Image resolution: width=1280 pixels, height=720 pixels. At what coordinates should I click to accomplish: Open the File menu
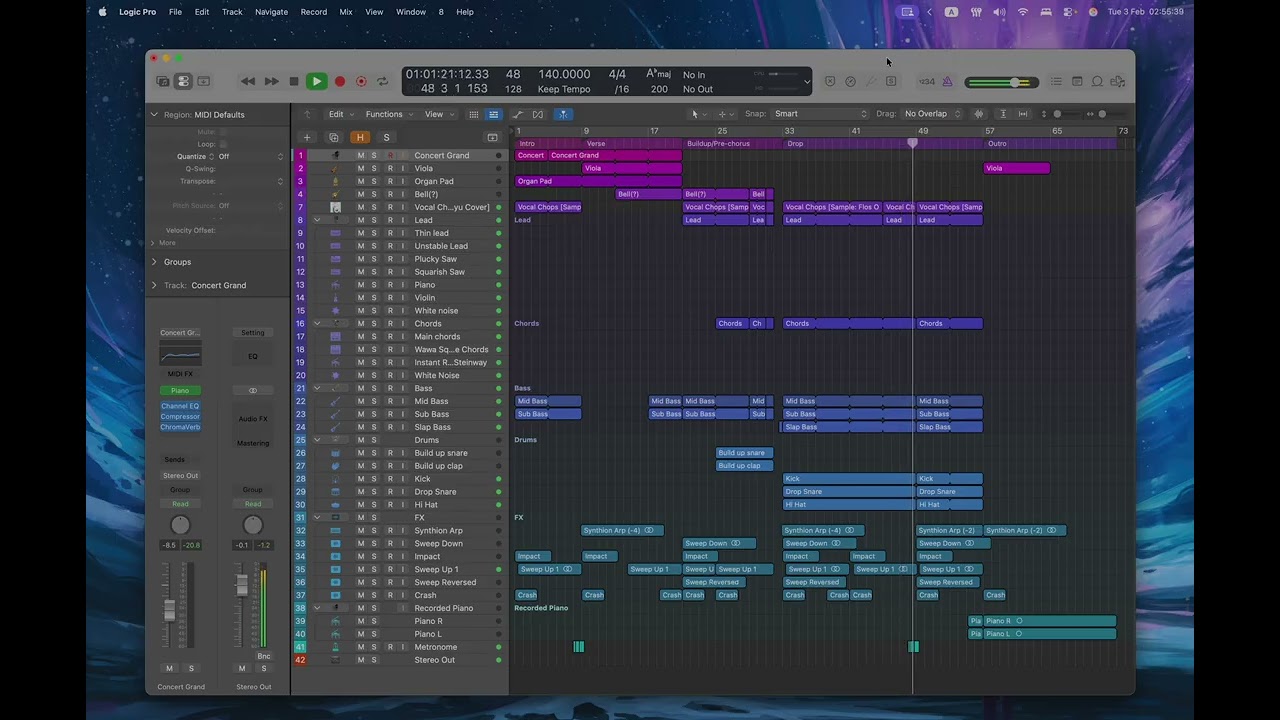[175, 12]
